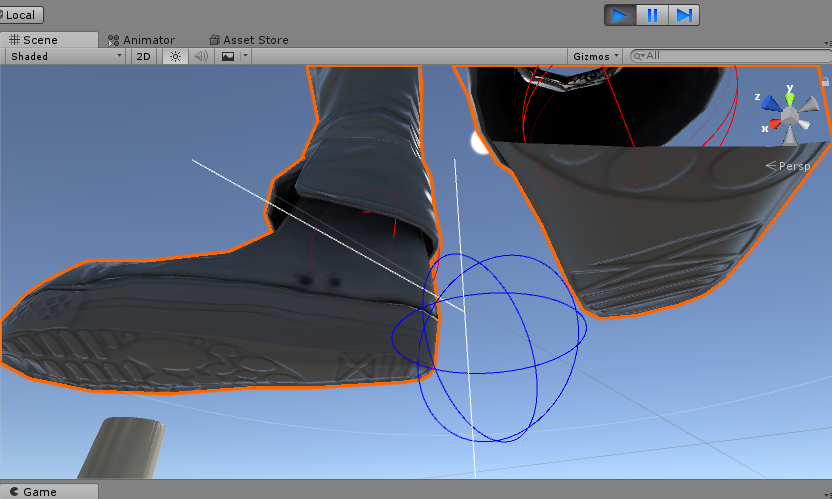Toggle scene effects image icon
832x499 pixels.
click(228, 57)
